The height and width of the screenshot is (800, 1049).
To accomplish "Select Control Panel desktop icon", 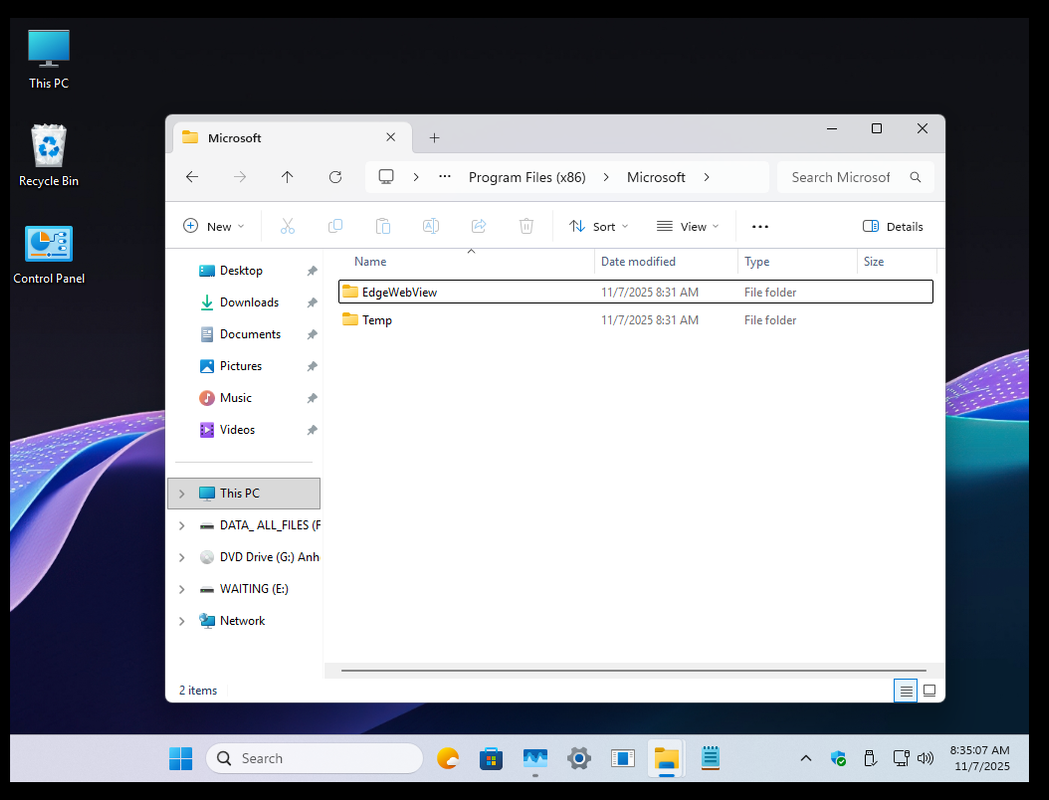I will click(x=49, y=255).
